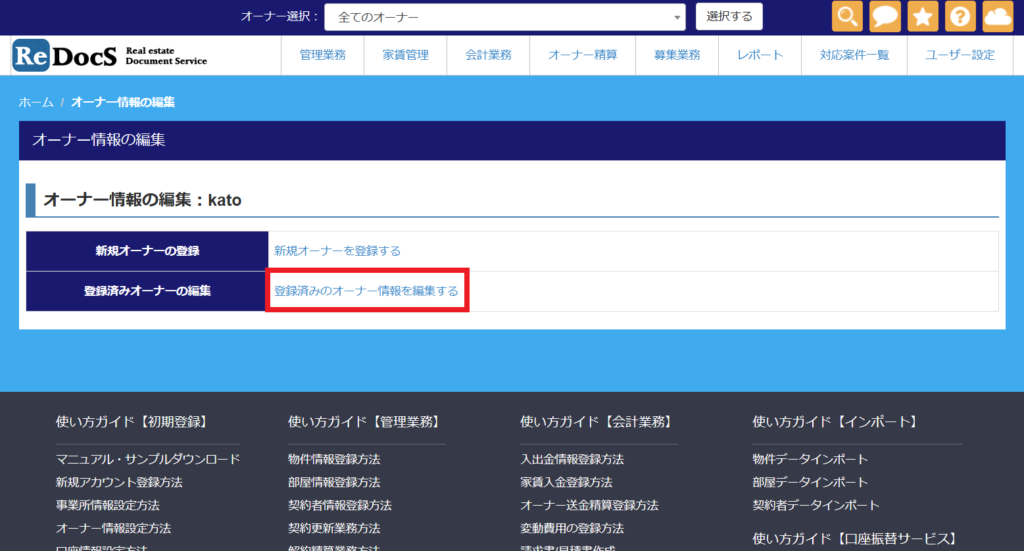Click 使い方ガイド【管理業務】 heading

(366, 422)
